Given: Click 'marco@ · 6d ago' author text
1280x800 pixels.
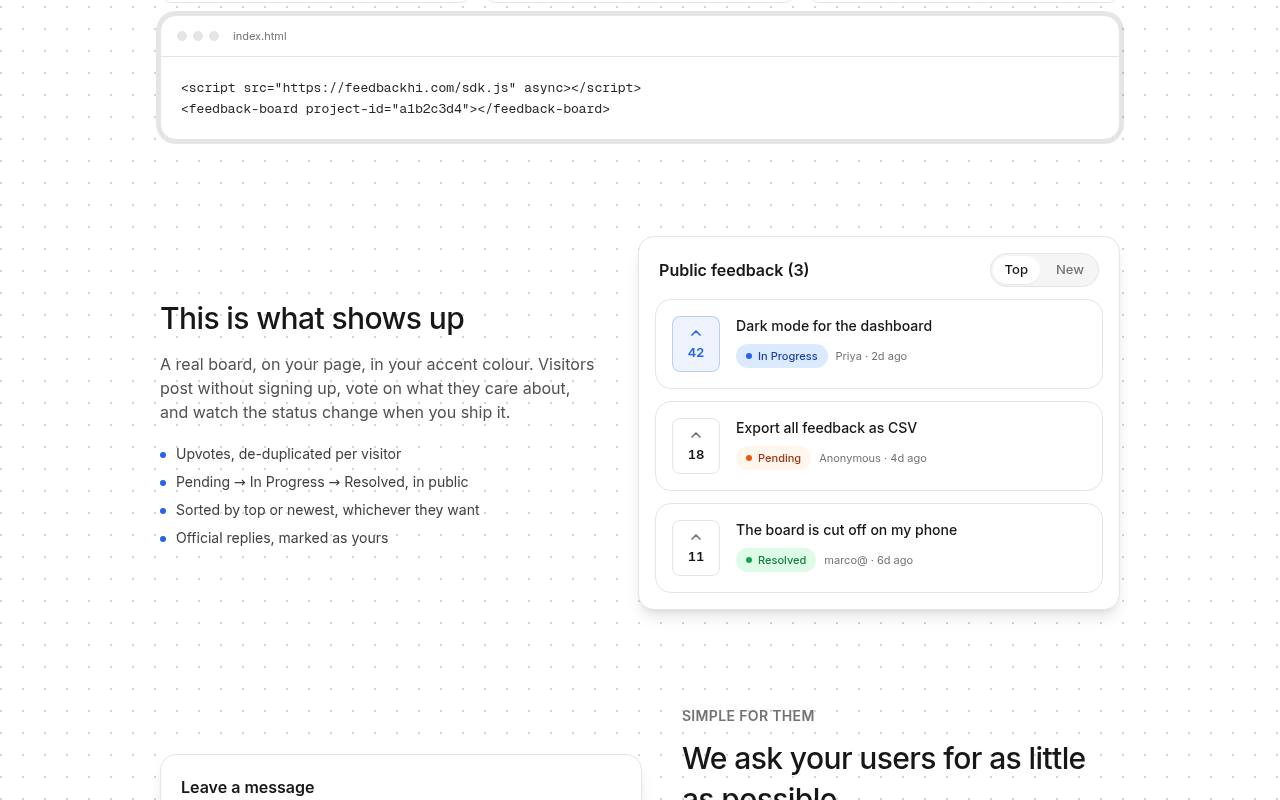Looking at the screenshot, I should click(x=868, y=560).
